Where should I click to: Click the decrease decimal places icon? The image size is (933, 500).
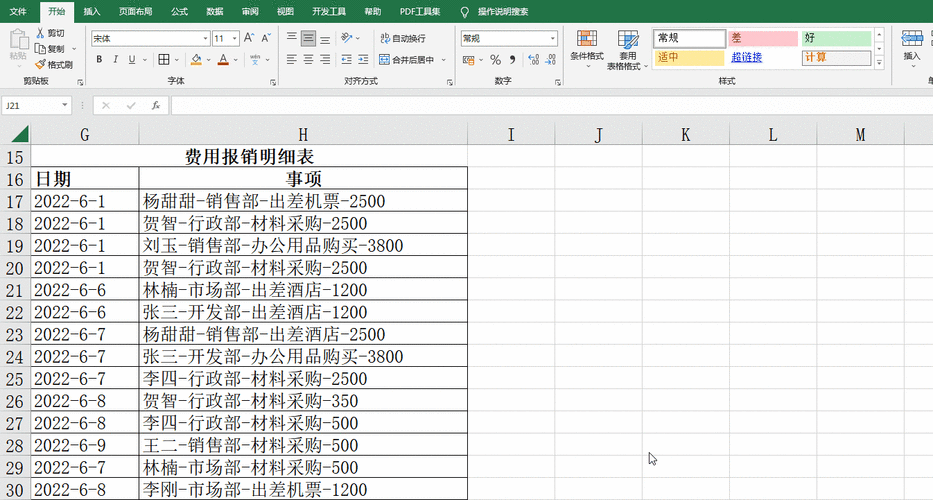pyautogui.click(x=550, y=60)
